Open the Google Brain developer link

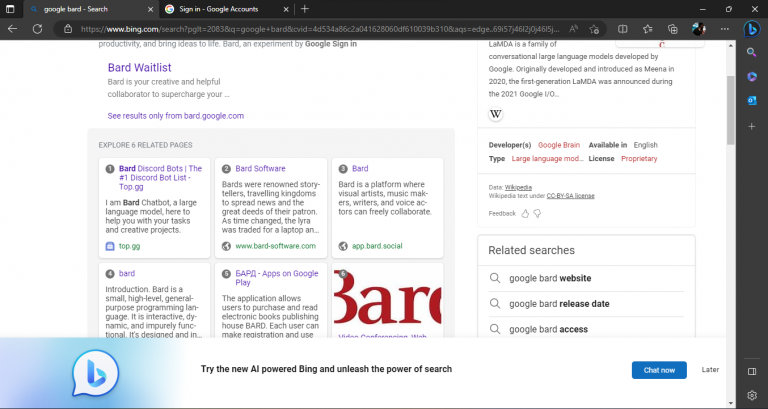(x=559, y=145)
